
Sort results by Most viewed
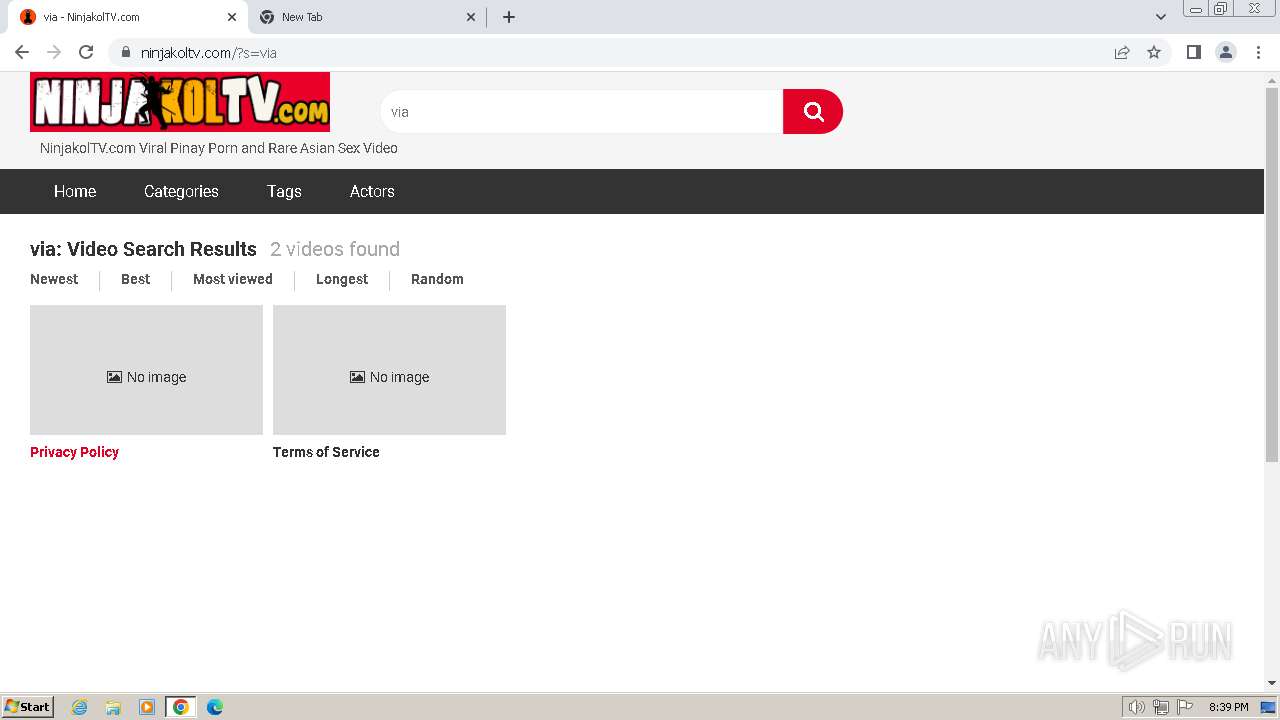(x=233, y=279)
